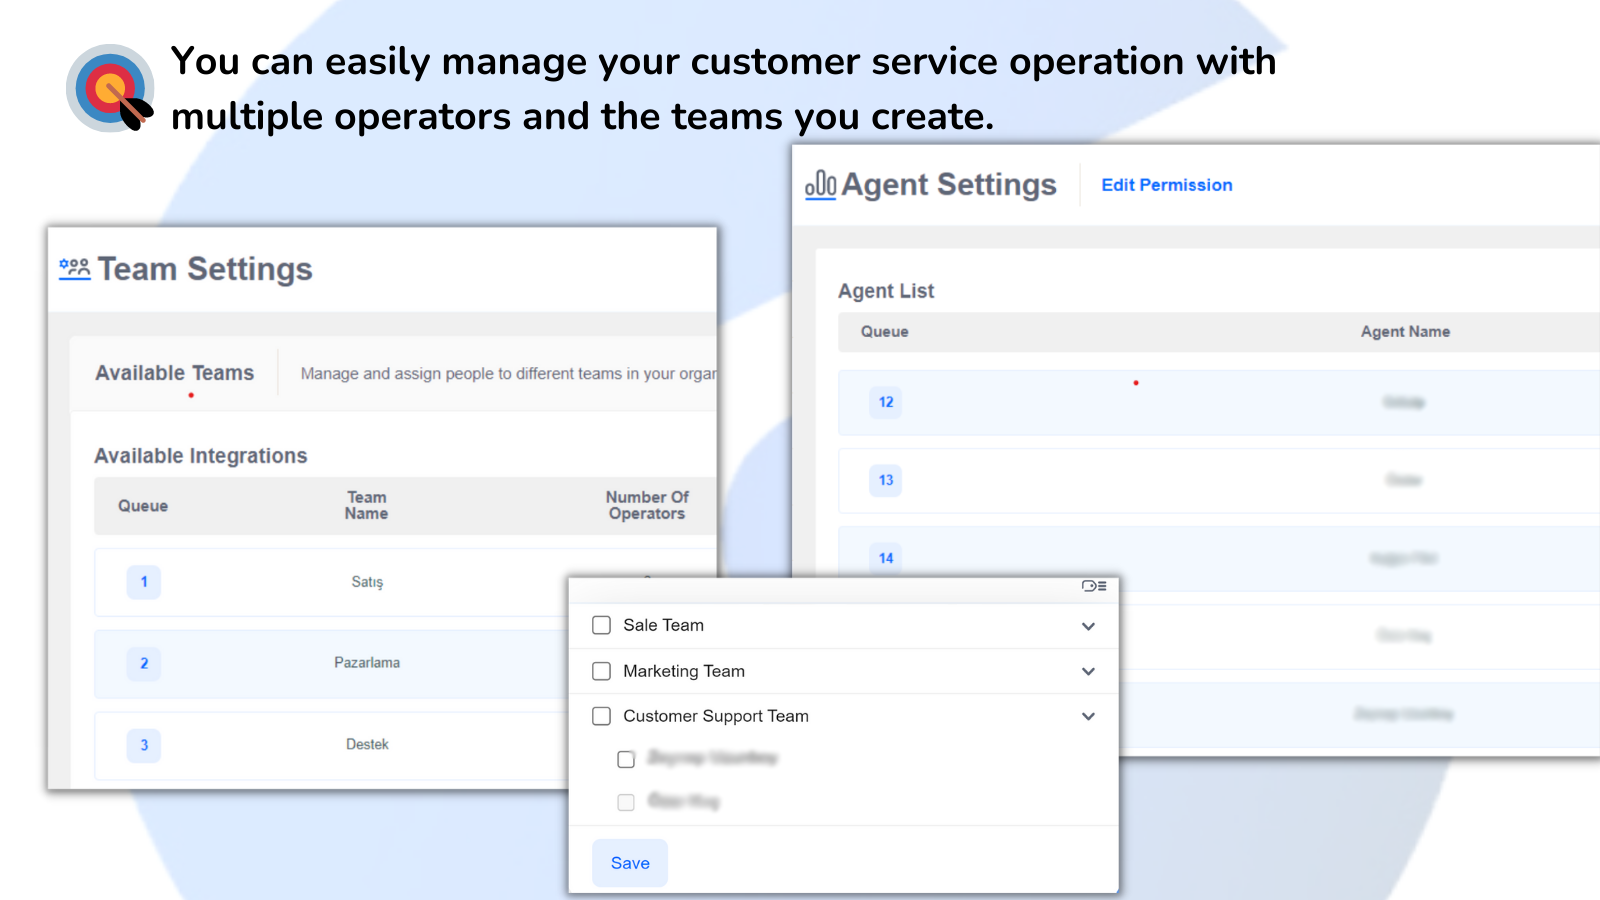Collapse the Customer Support Team chevron
Screen dimensions: 1600x900
pos(1088,716)
